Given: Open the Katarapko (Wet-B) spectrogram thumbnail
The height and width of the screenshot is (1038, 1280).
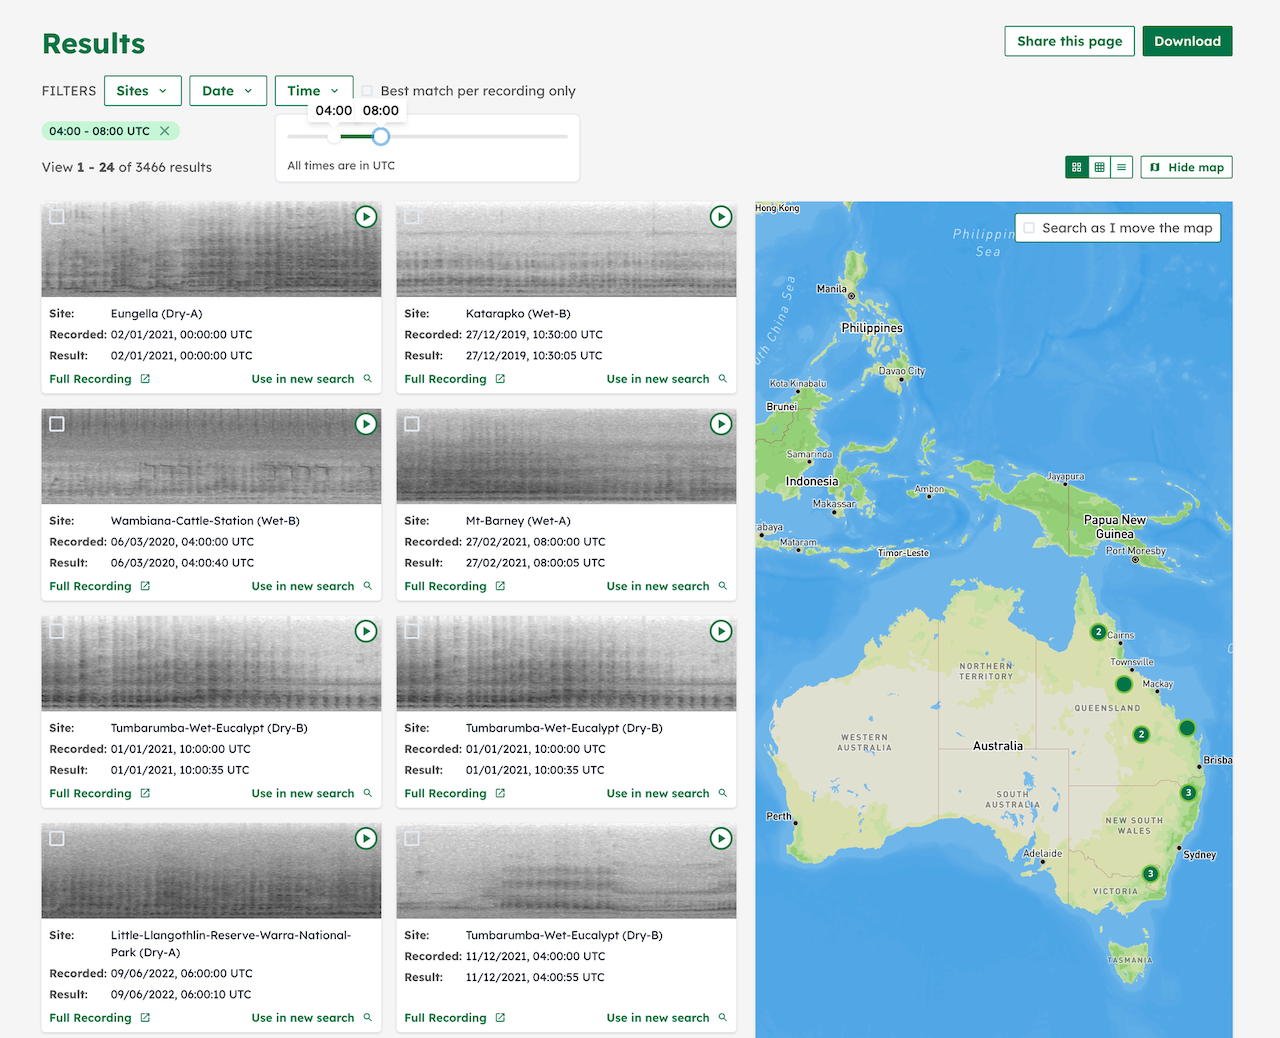Looking at the screenshot, I should click(566, 249).
